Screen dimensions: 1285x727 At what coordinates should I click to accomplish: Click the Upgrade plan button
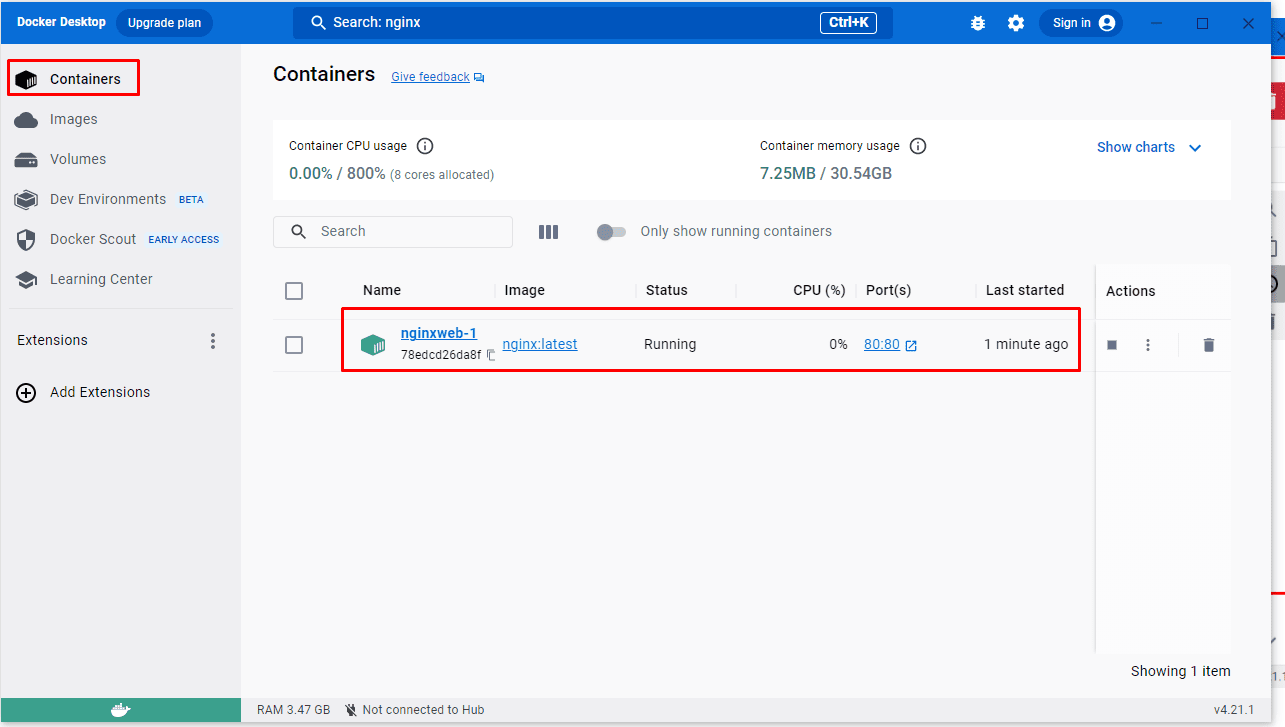(x=164, y=23)
